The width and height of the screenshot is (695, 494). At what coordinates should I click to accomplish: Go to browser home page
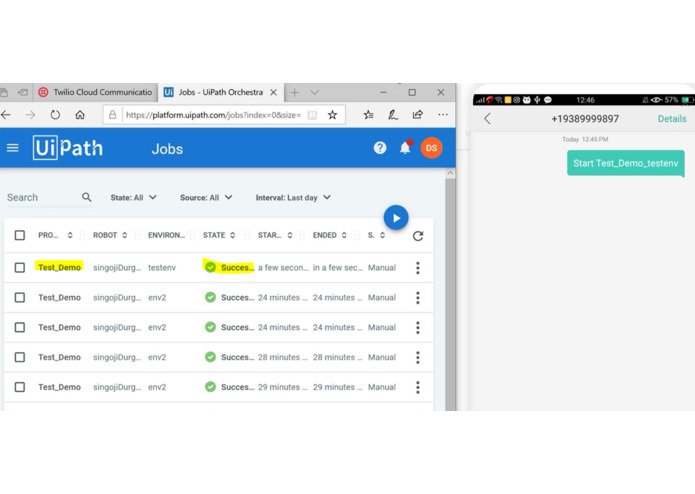80,115
